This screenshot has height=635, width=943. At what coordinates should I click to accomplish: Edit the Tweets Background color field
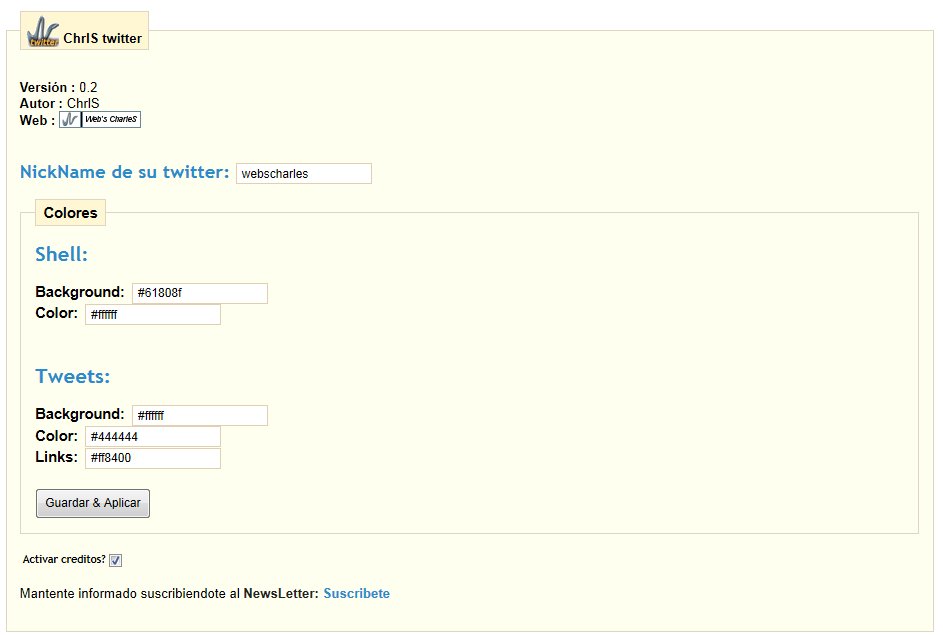coord(200,416)
